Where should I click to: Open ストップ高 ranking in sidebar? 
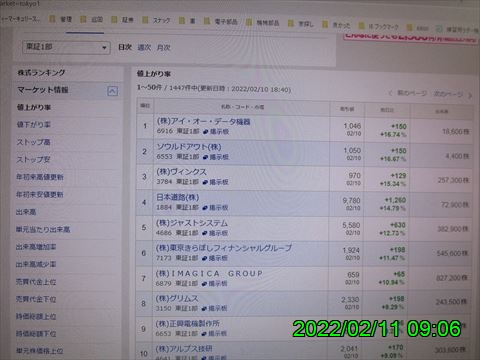33,142
